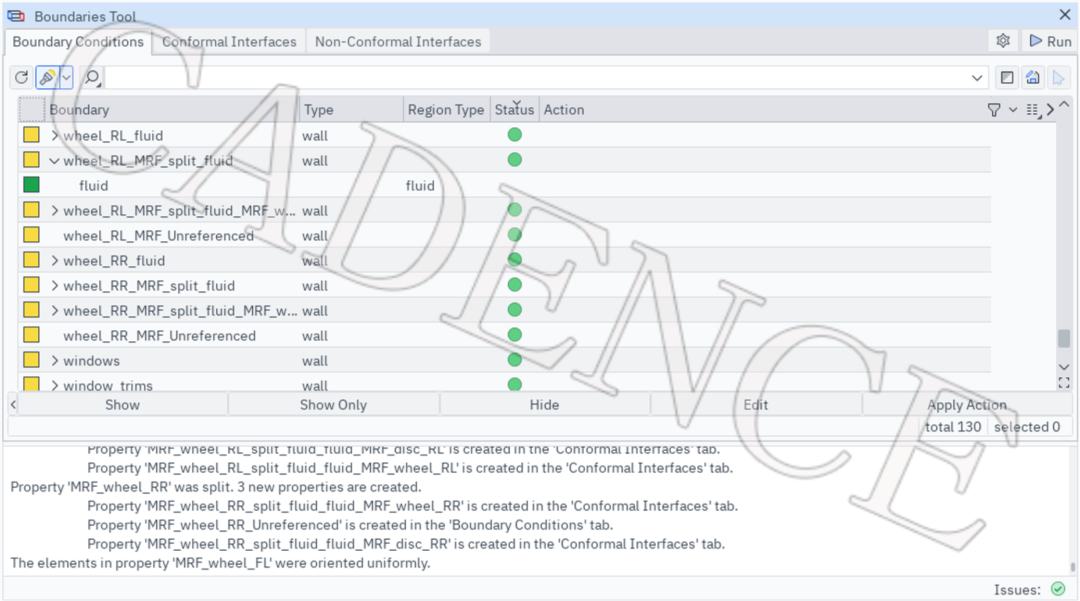Select the wheel_RL_MRF_Unreferenced boundary
Screen dimensions: 1080x601
pos(158,235)
